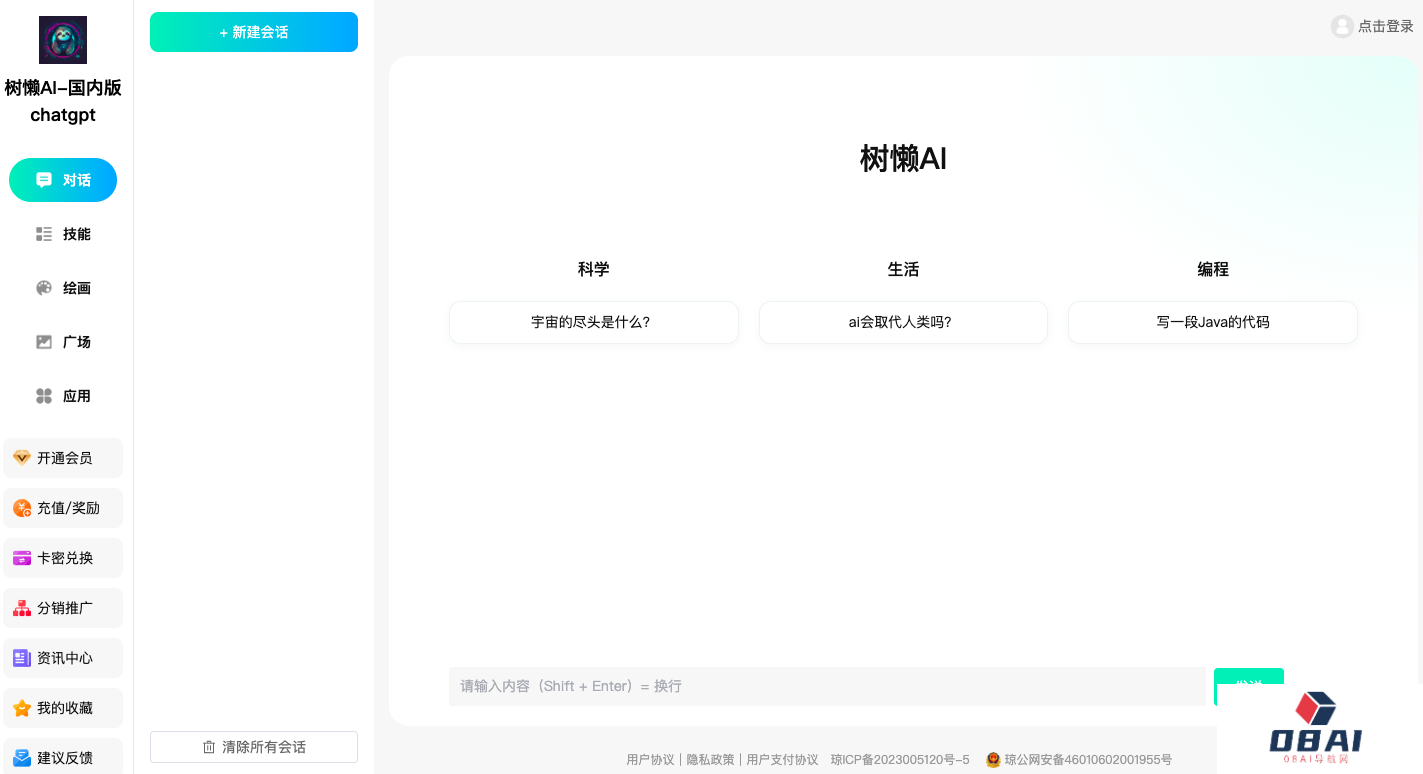Create a new conversation with 新建会话

click(253, 32)
